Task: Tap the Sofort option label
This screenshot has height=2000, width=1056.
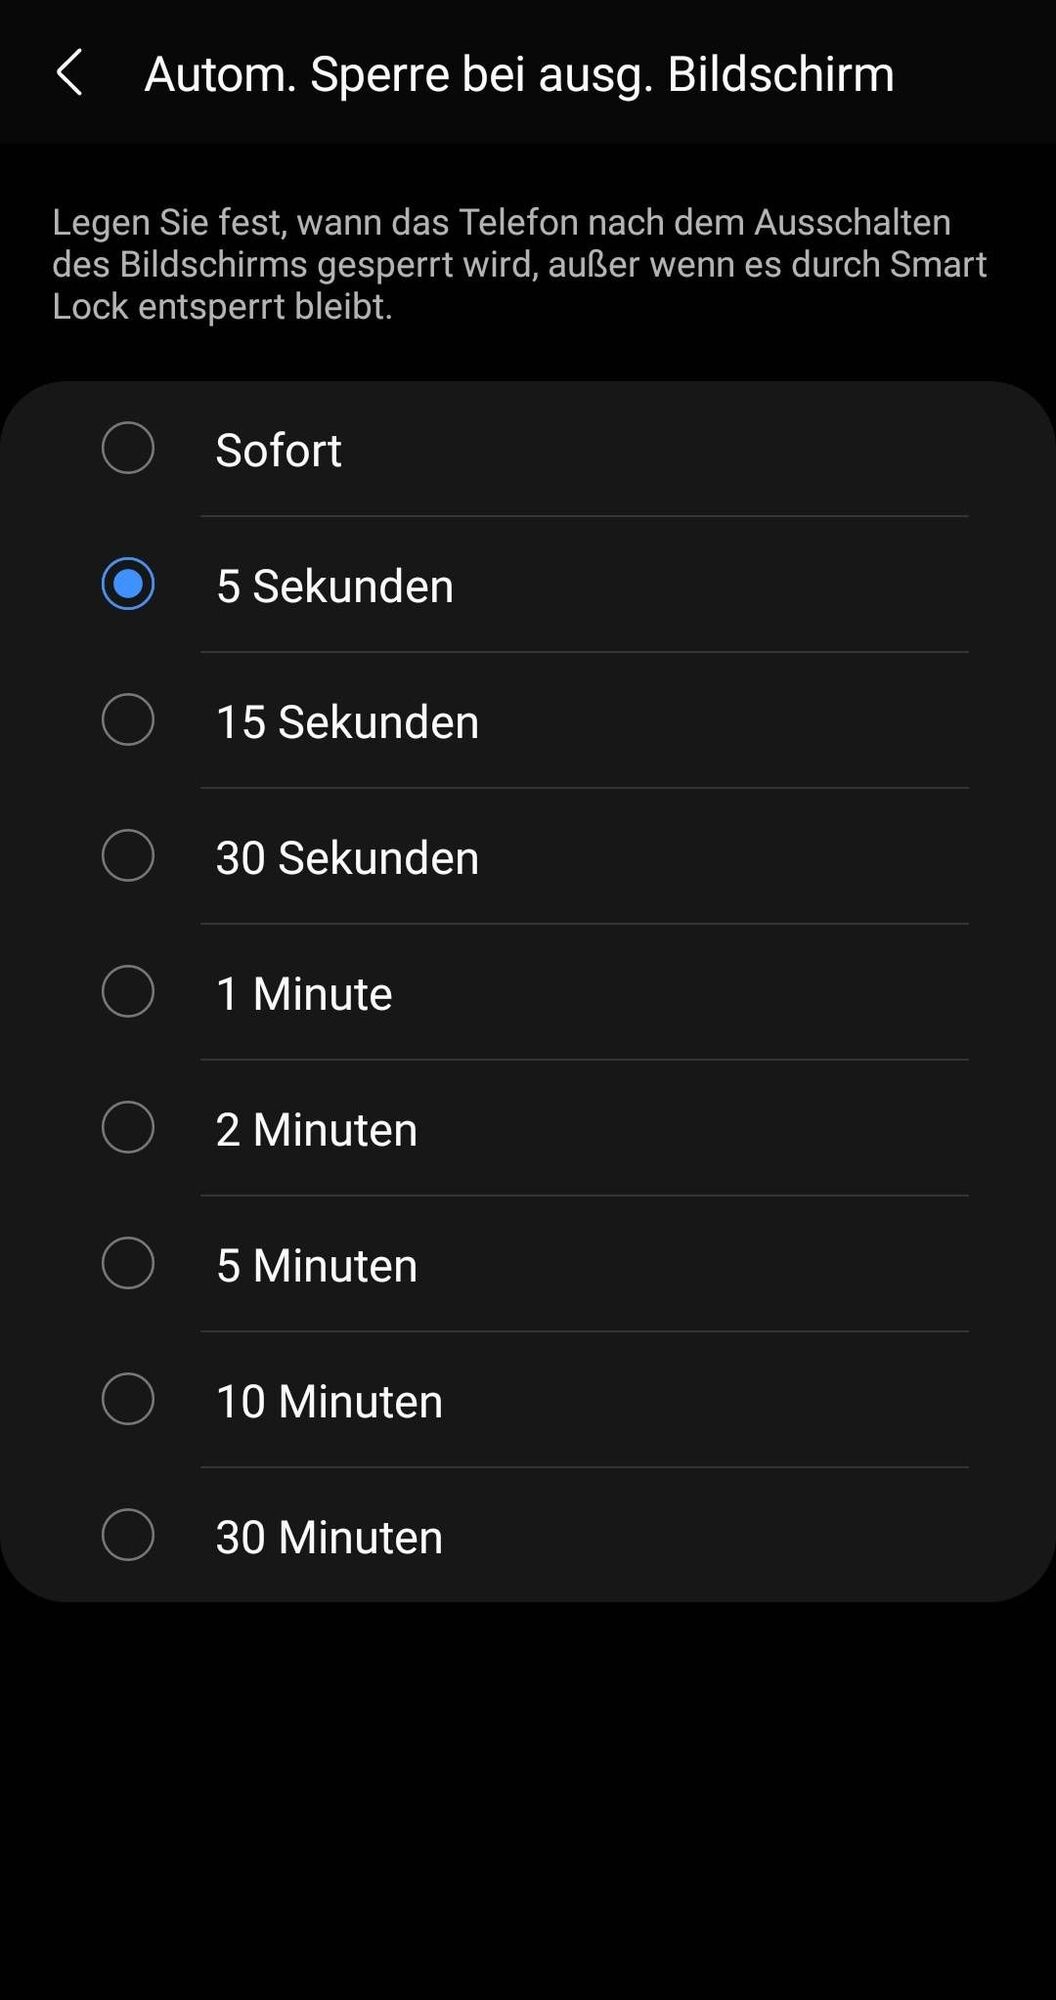Action: coord(278,450)
